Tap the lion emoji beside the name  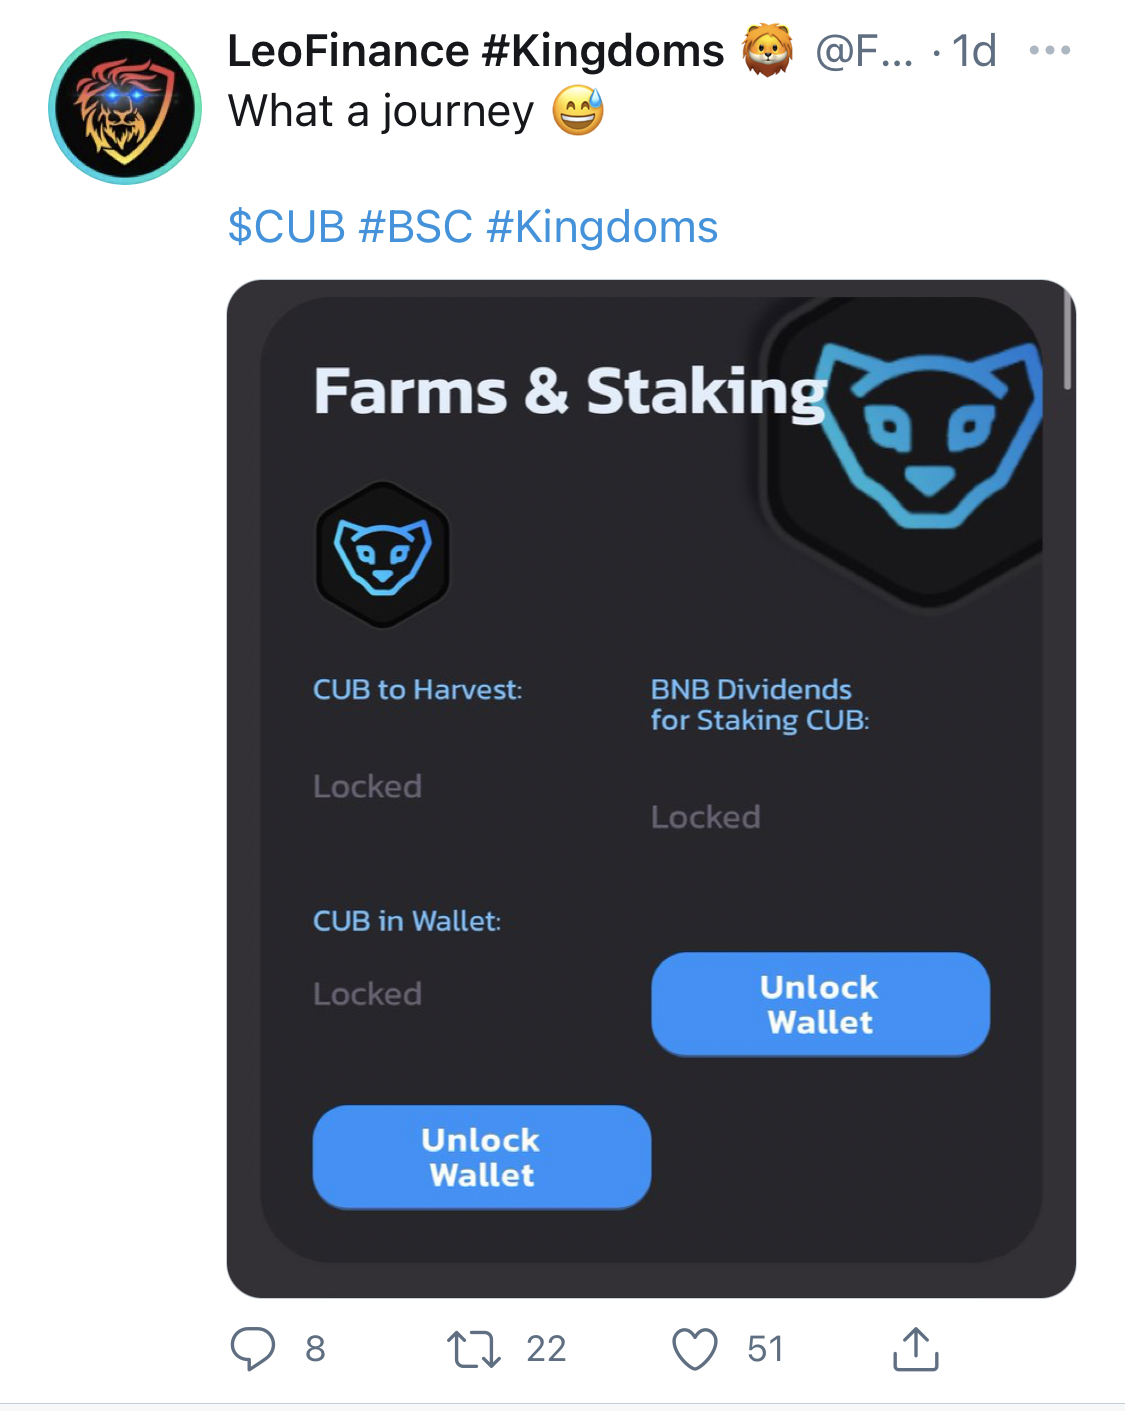[x=767, y=51]
